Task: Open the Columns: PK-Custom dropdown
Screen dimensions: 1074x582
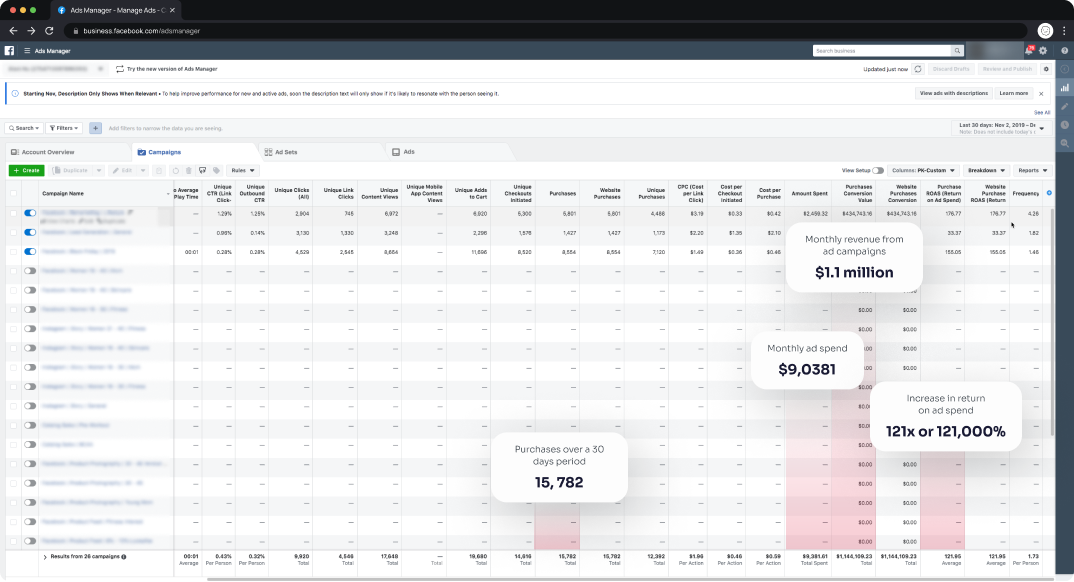Action: 922,170
